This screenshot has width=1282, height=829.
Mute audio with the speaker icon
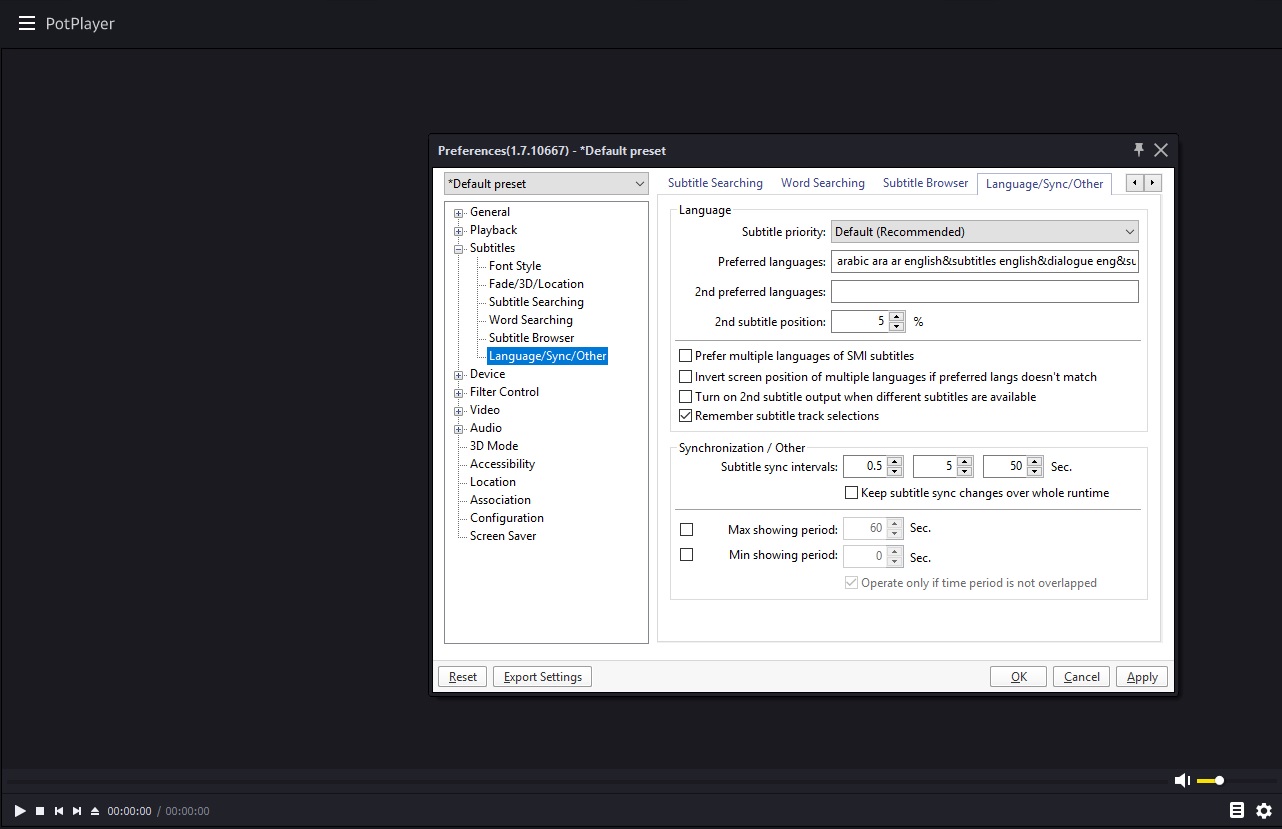(x=1182, y=780)
